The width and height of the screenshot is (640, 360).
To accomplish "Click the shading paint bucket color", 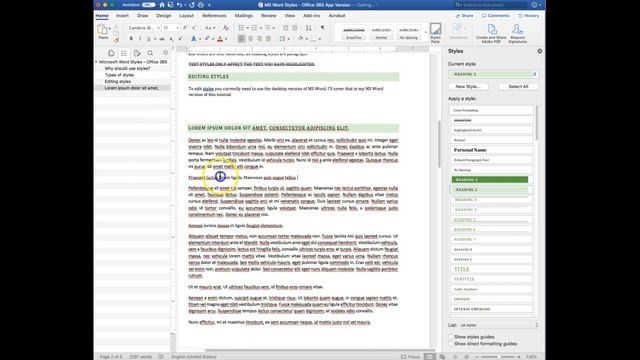I will [x=301, y=39].
